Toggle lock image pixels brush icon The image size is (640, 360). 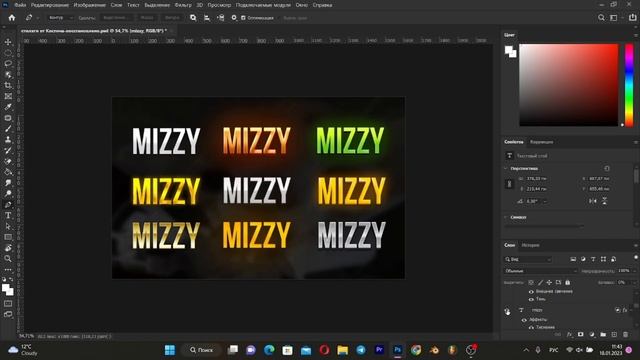[x=540, y=282]
